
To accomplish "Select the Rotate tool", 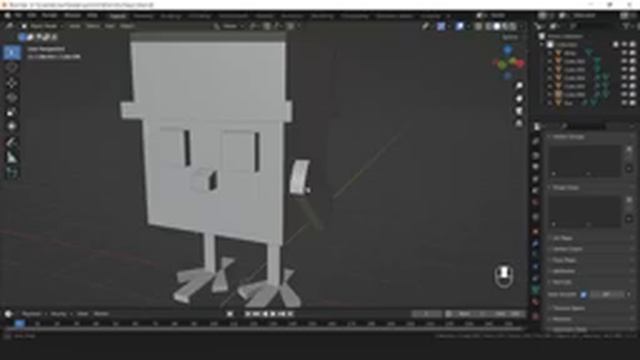I will pos(12,98).
